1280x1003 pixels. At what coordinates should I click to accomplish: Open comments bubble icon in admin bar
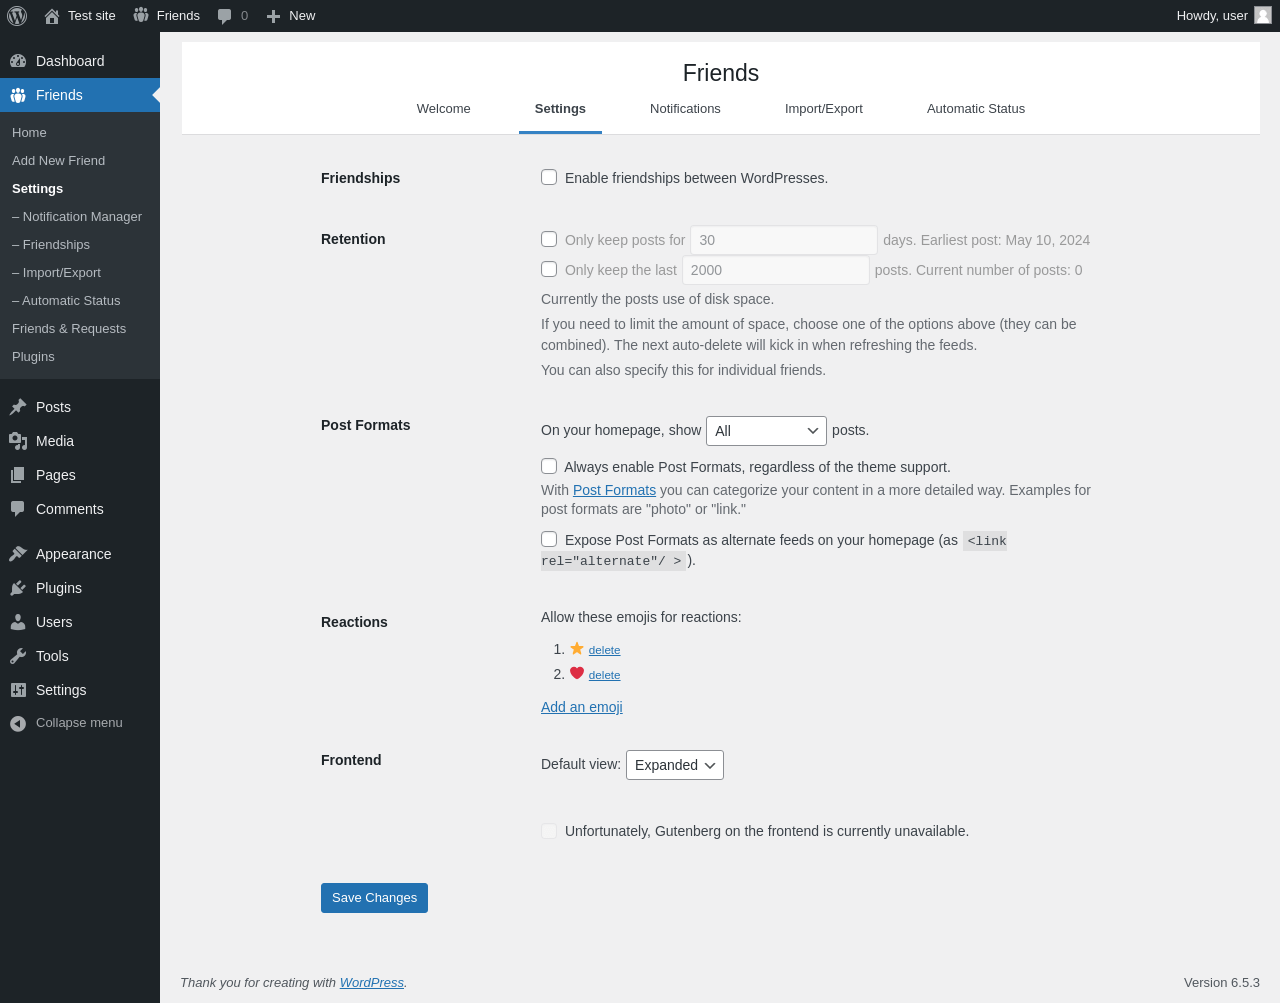click(225, 16)
